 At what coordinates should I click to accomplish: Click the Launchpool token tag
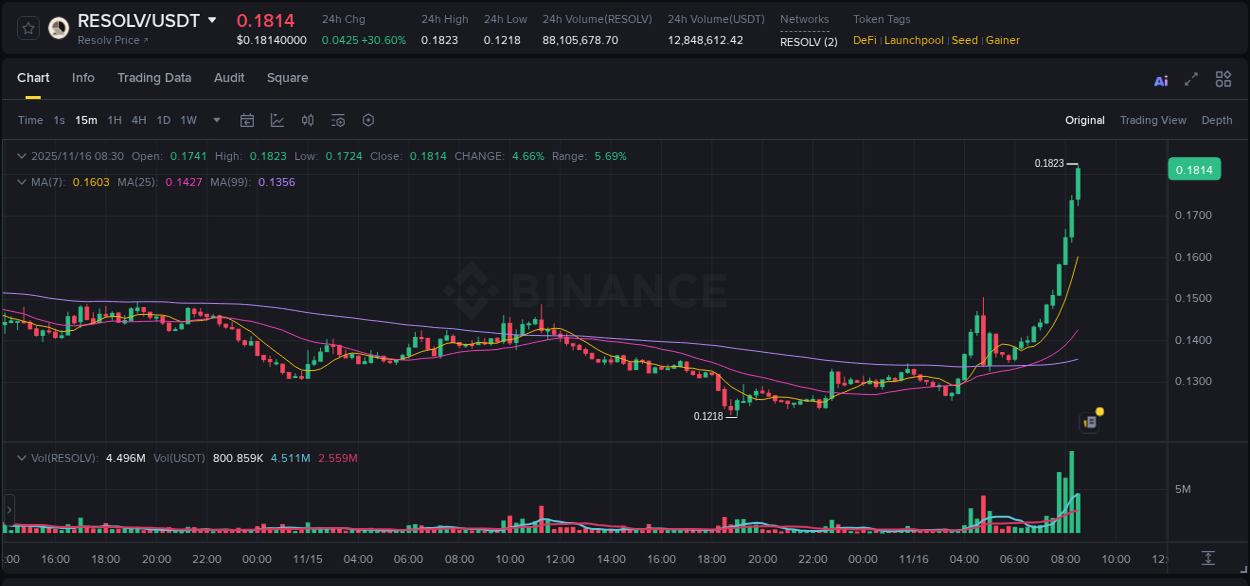click(x=913, y=40)
